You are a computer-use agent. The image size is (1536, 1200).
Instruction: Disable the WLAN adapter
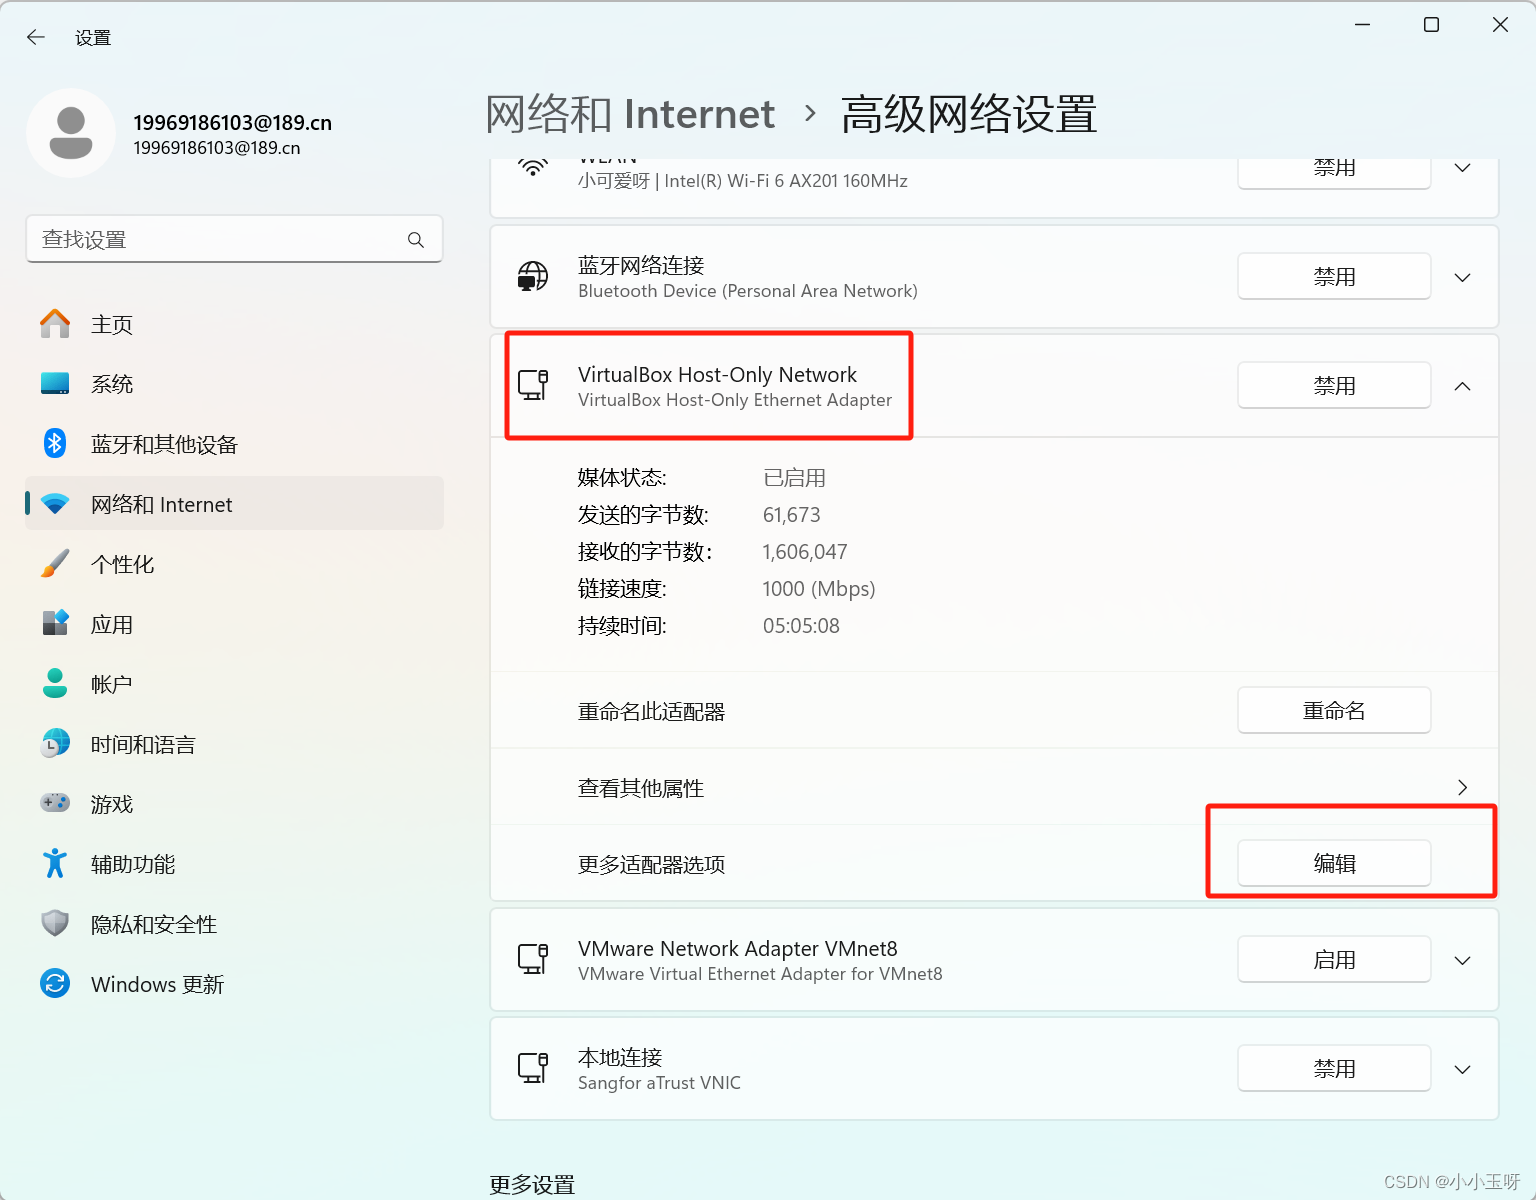click(1334, 170)
